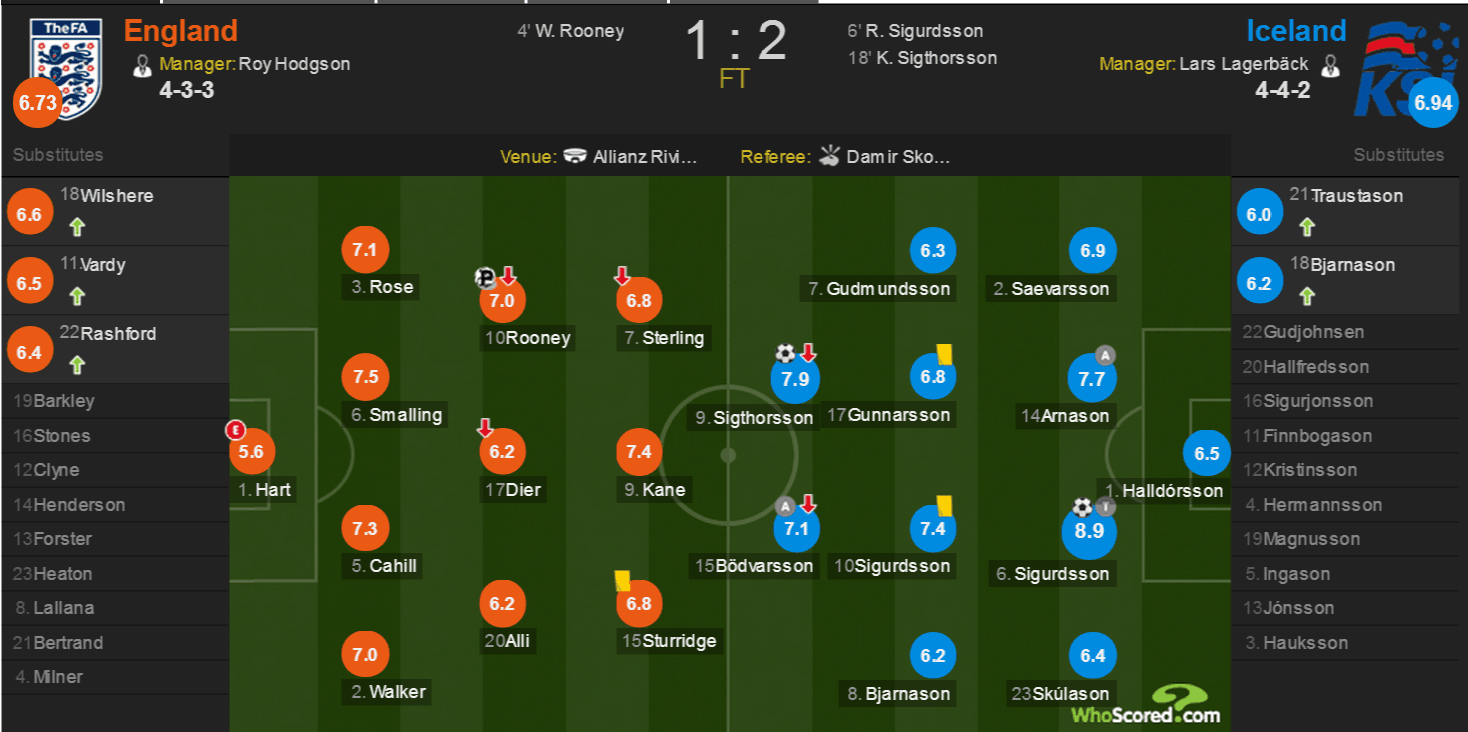Click the stadium icon next to Venue
This screenshot has width=1468, height=732.
(575, 156)
